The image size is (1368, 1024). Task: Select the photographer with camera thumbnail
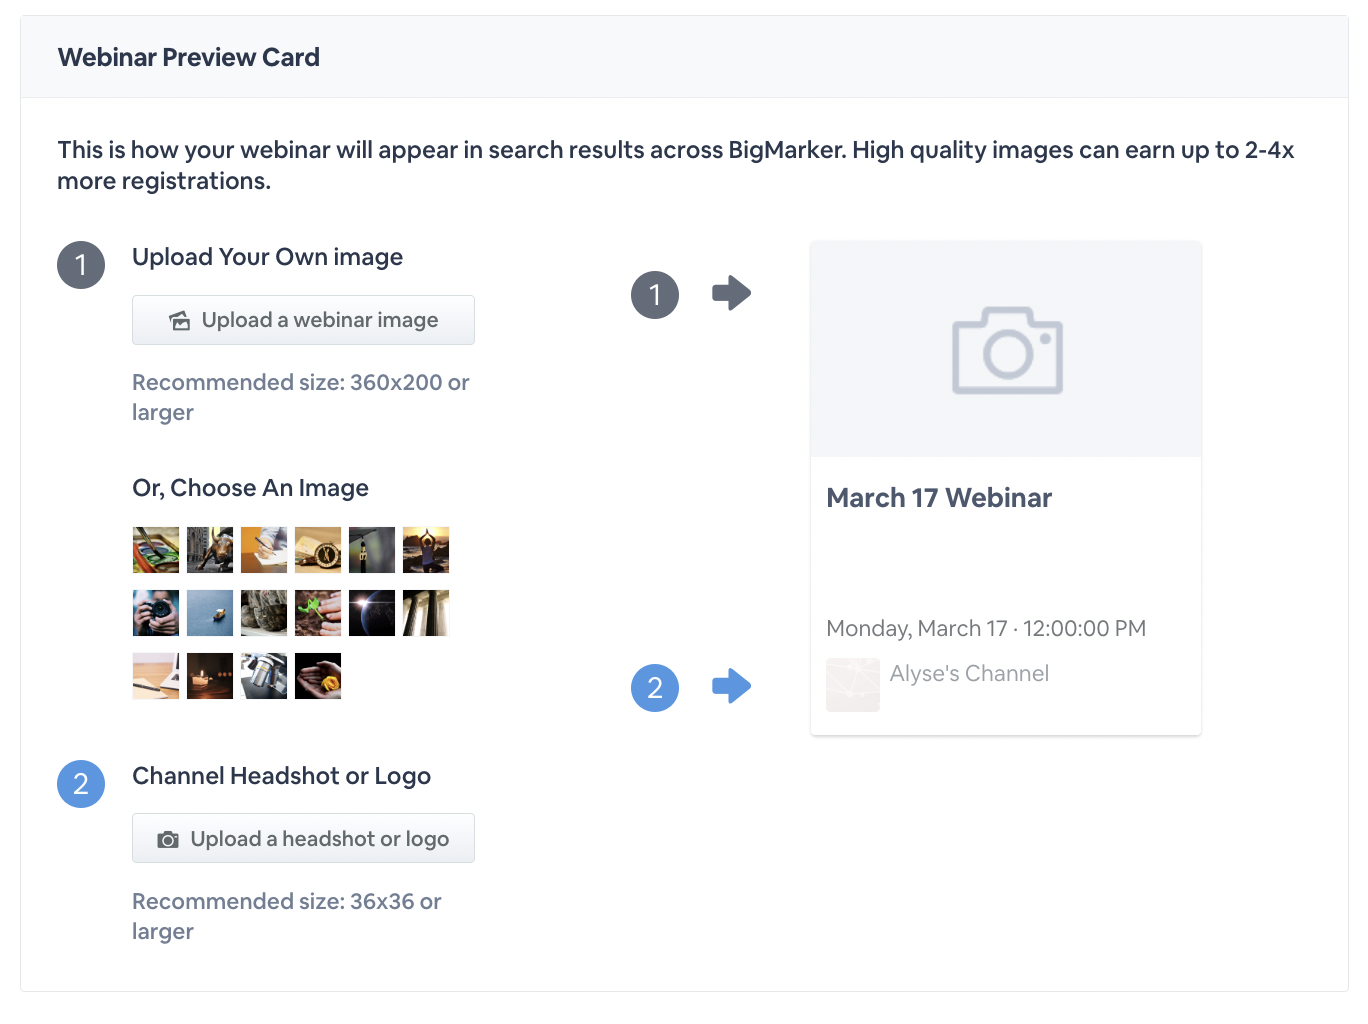[155, 613]
